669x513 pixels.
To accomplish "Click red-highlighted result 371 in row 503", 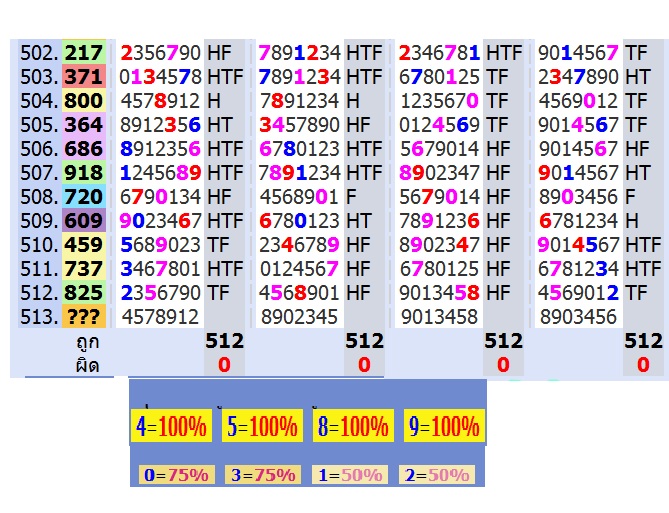I will [84, 77].
